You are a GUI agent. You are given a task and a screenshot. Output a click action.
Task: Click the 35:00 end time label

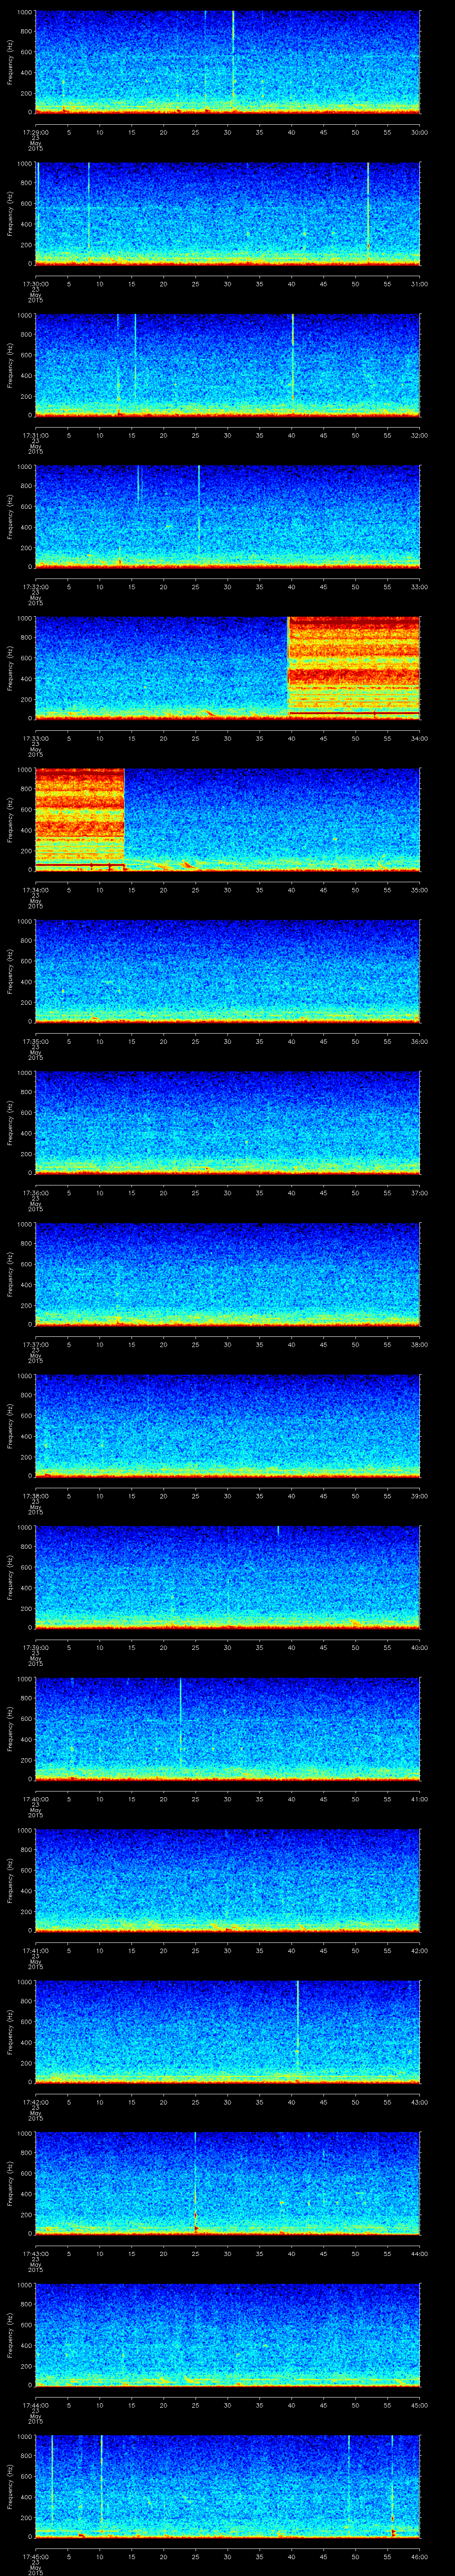click(420, 890)
